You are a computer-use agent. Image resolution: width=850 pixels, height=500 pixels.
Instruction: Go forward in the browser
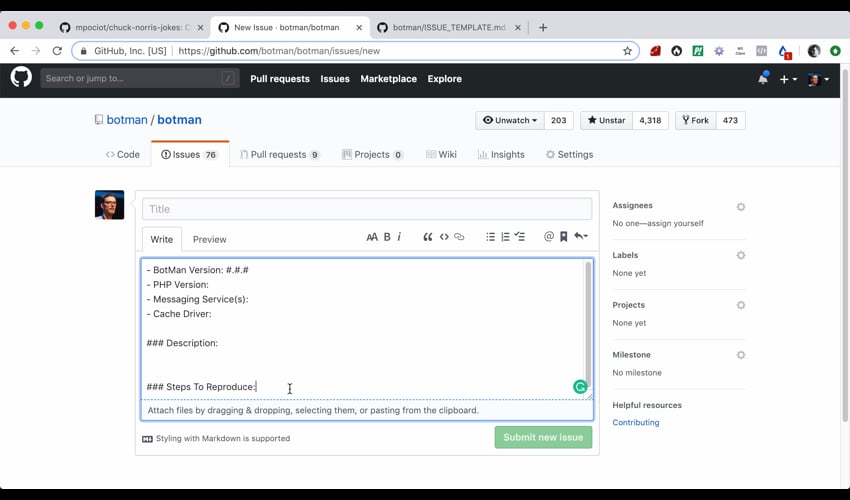(x=36, y=51)
